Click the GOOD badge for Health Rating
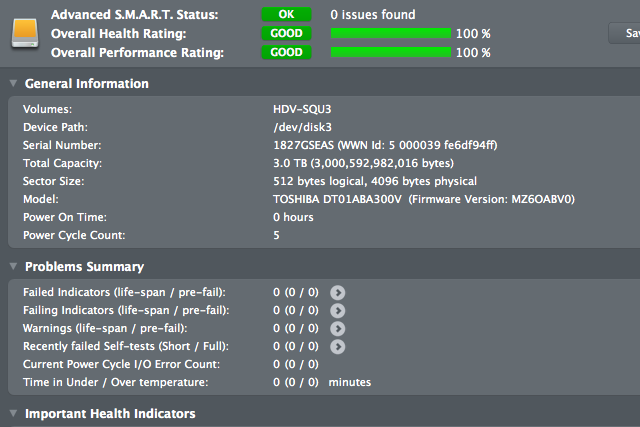The image size is (640, 427). [x=286, y=33]
